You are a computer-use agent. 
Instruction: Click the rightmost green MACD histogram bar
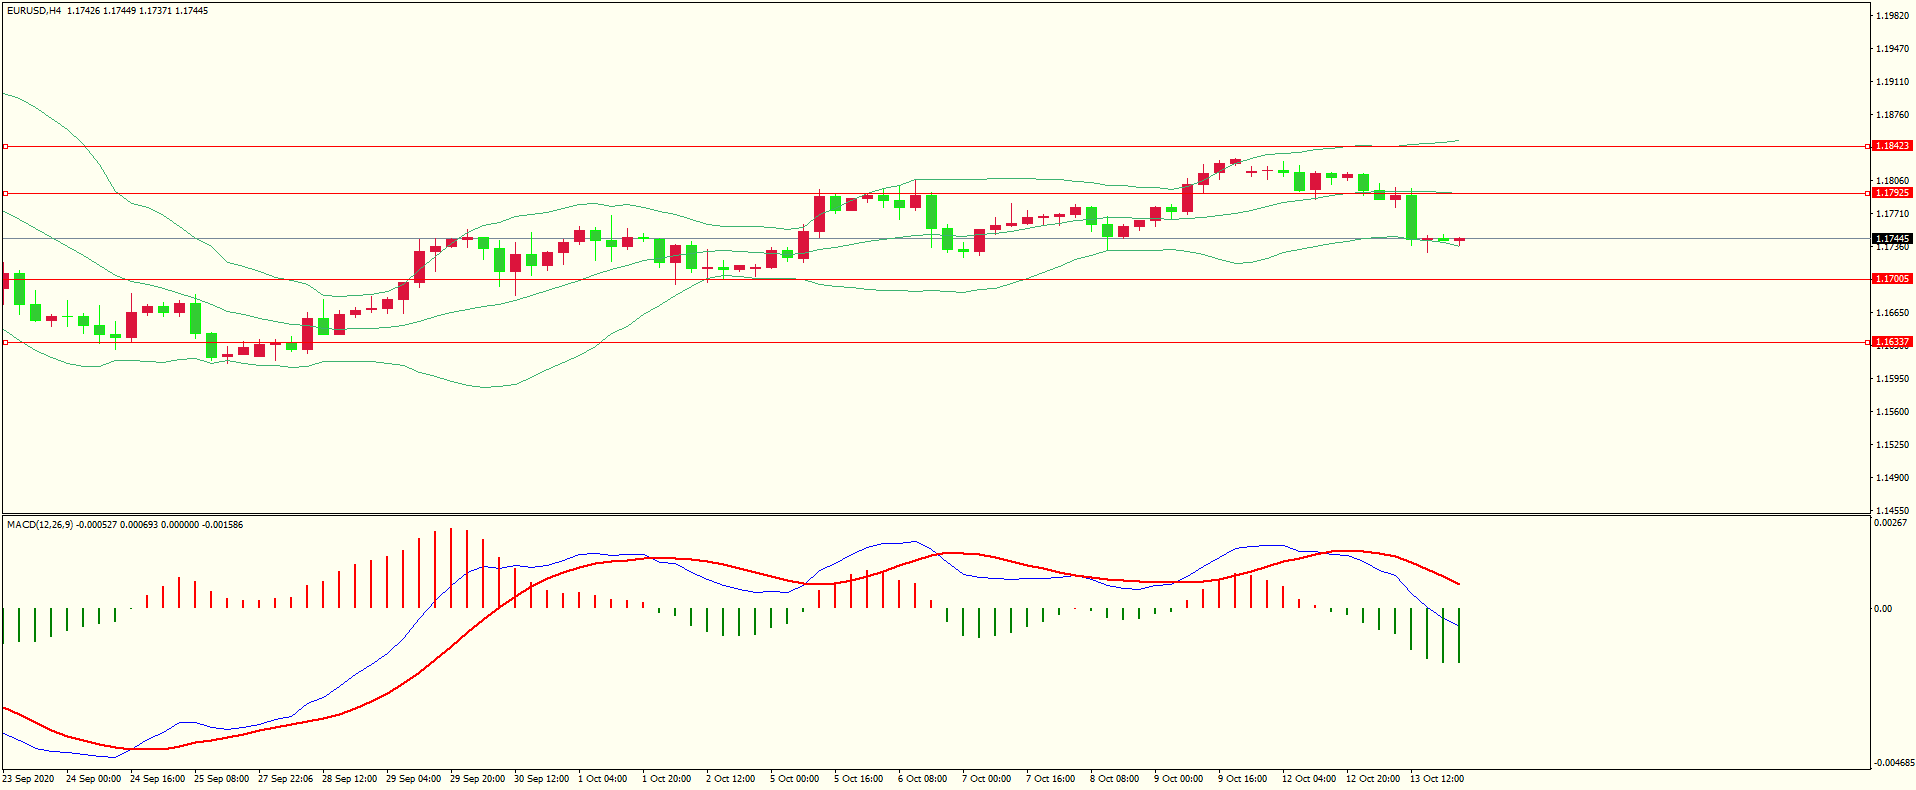tap(1459, 635)
